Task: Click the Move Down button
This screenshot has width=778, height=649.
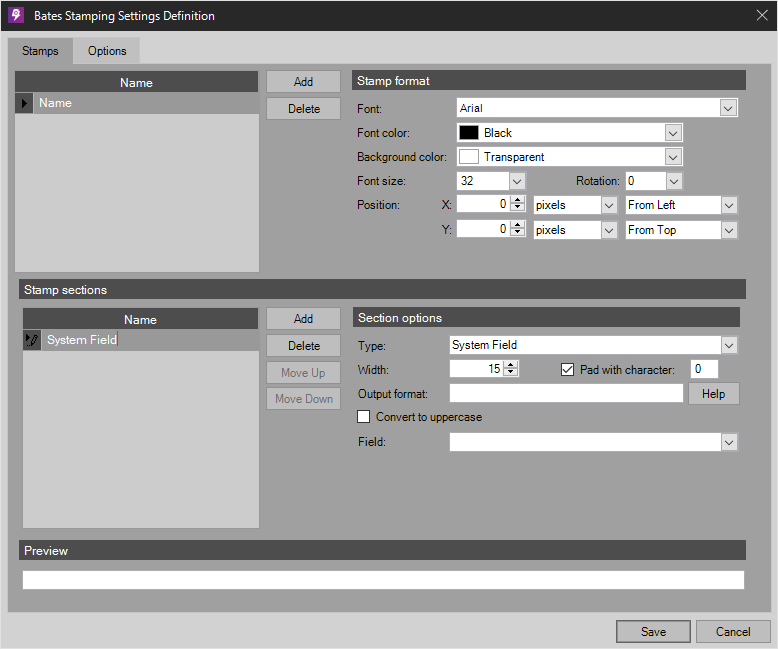Action: tap(303, 399)
